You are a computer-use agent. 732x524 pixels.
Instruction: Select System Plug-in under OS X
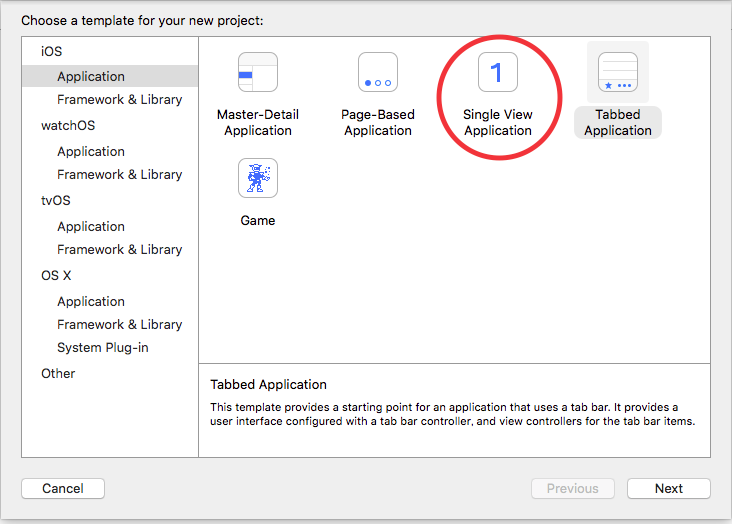[x=103, y=347]
